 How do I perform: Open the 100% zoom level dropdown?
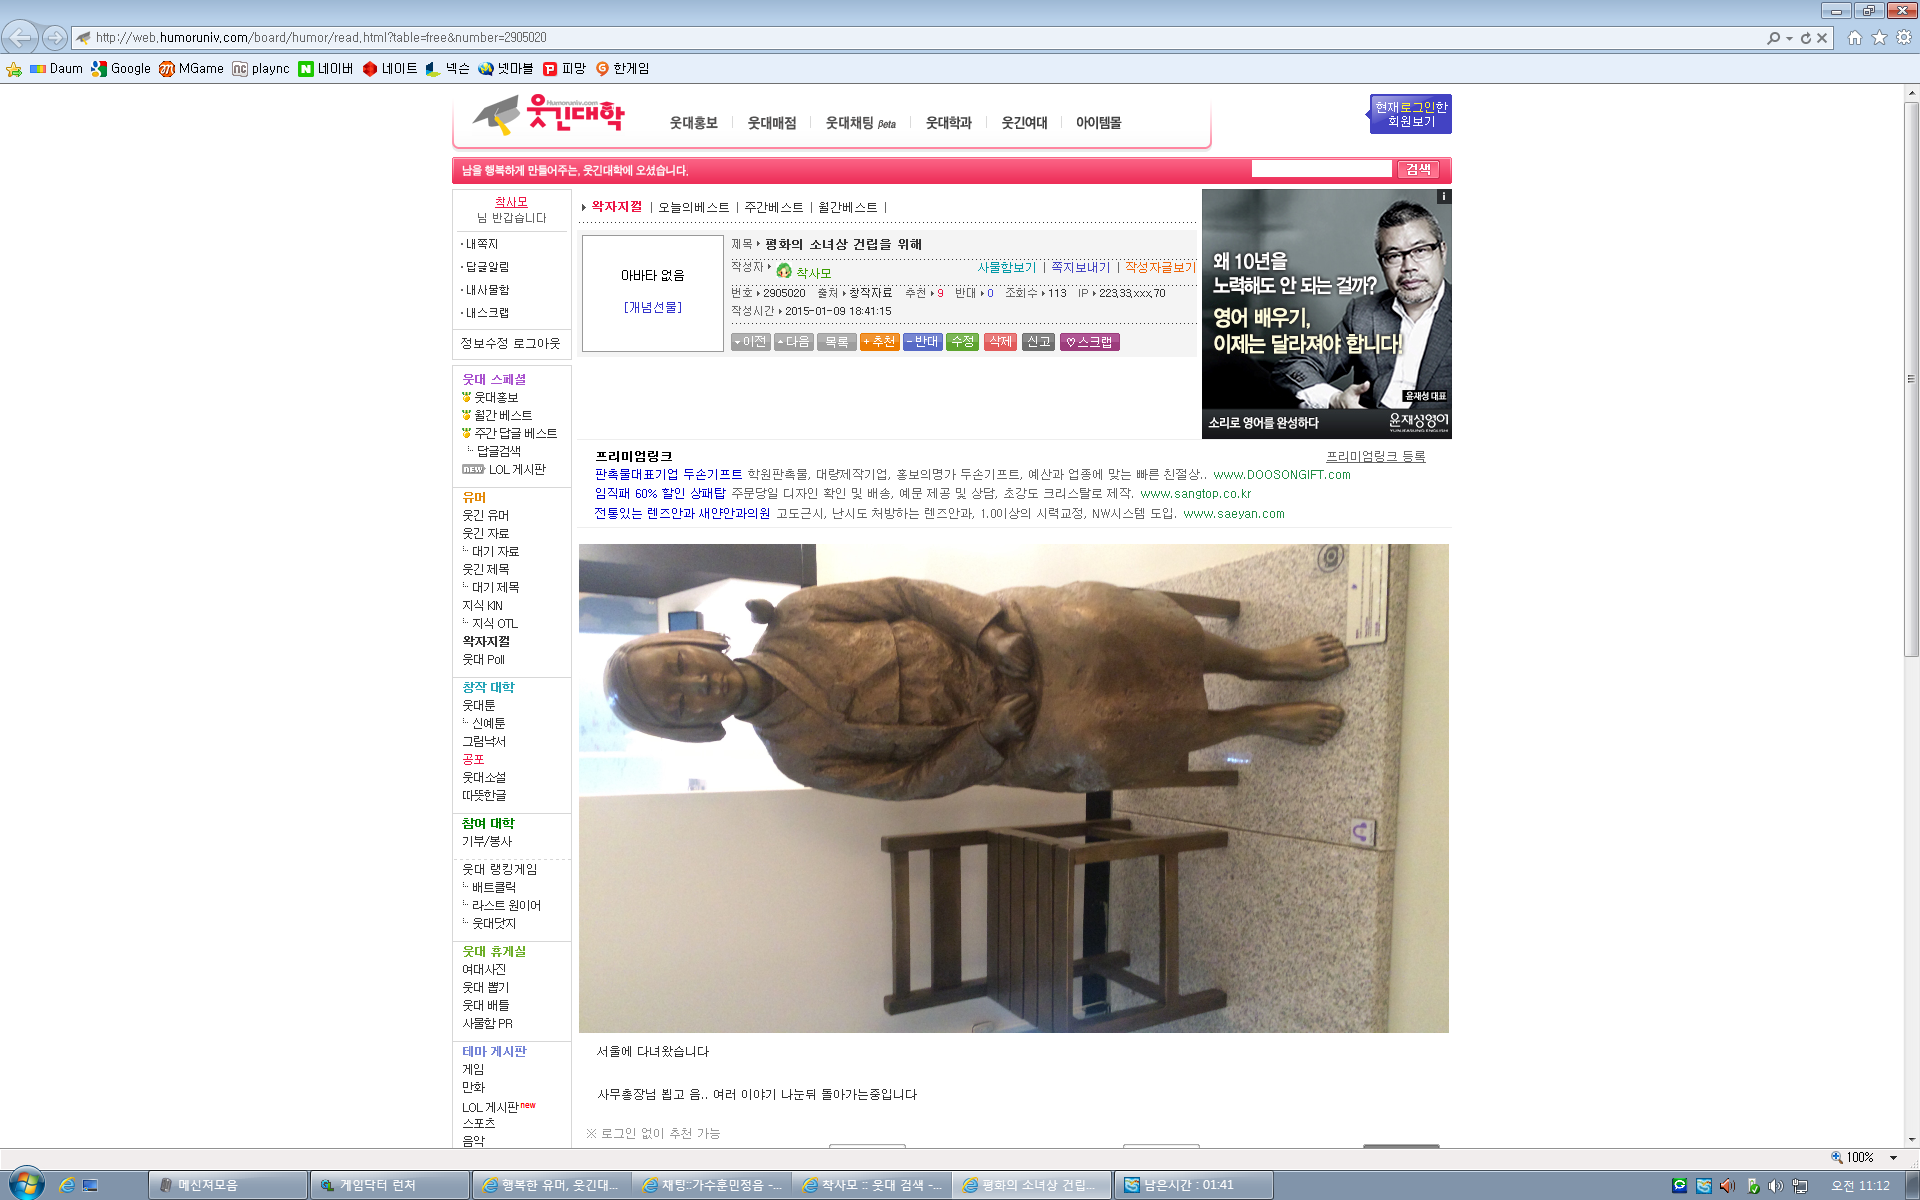click(x=1893, y=1157)
